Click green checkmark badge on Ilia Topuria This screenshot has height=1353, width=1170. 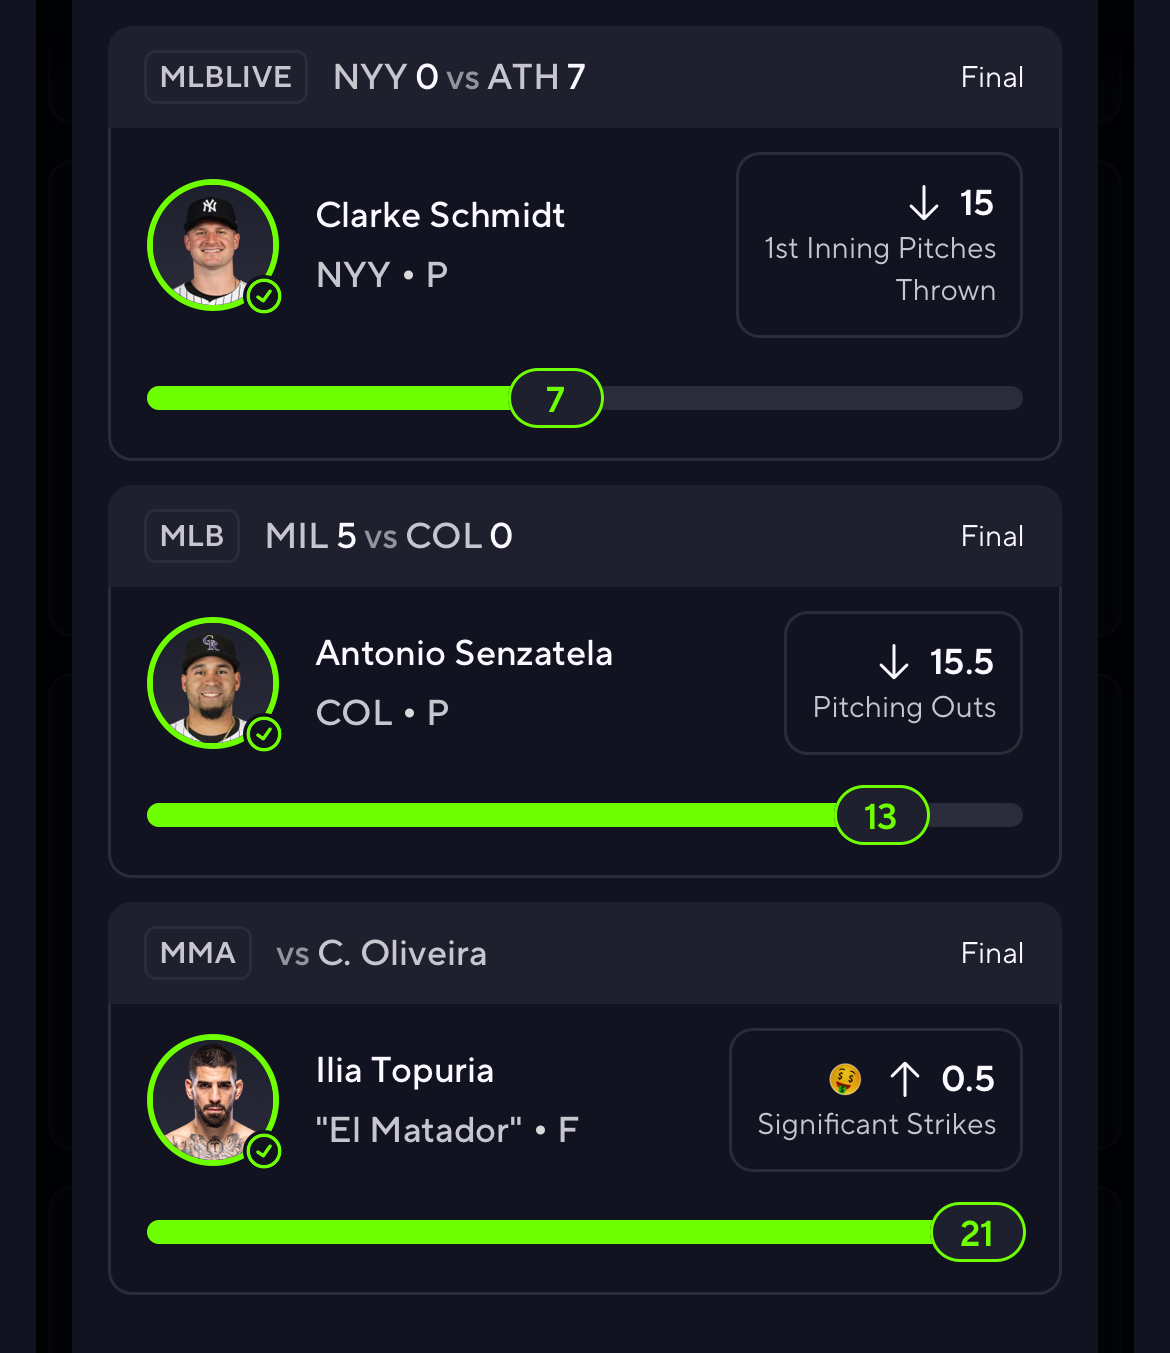[264, 1151]
